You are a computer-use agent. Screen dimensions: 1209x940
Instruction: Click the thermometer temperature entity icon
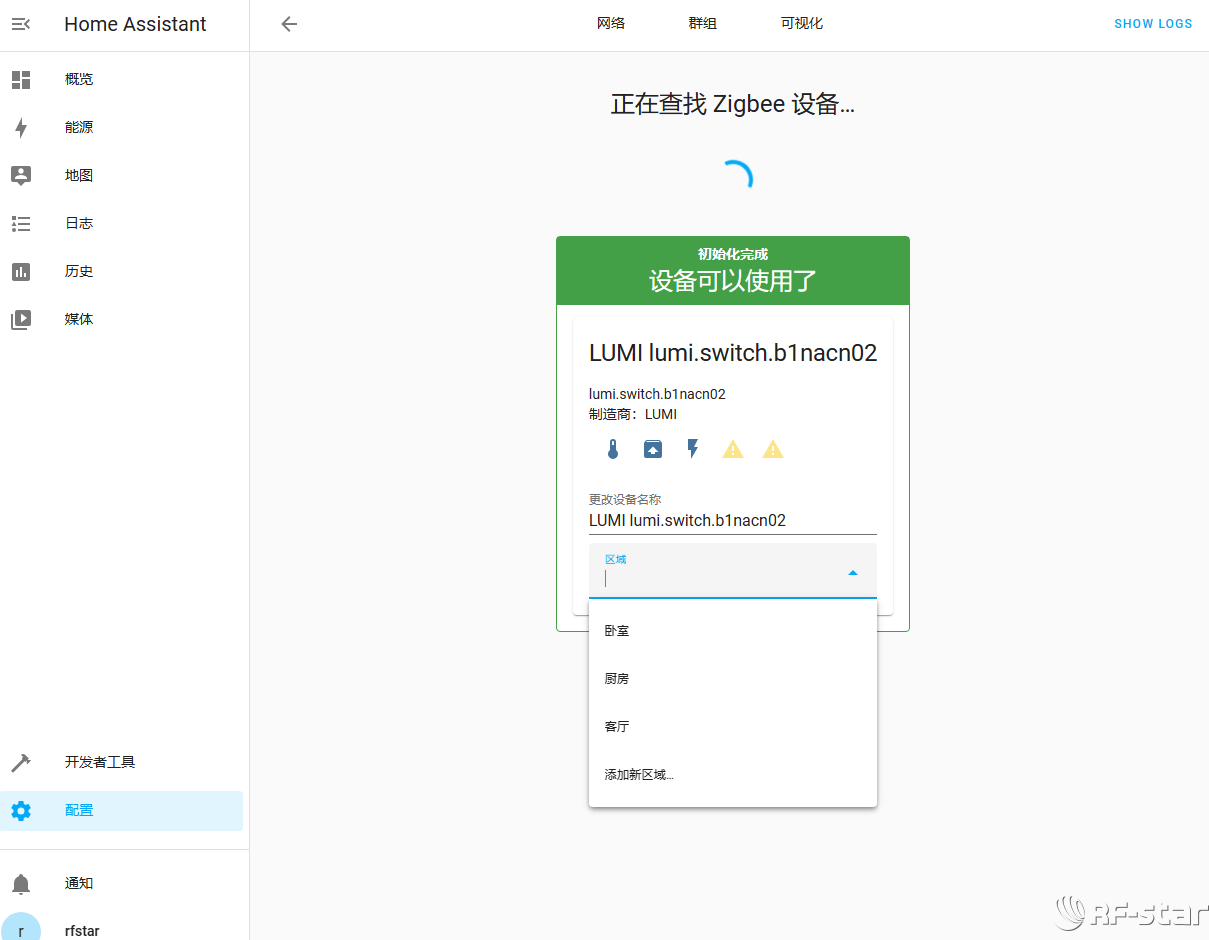click(613, 450)
